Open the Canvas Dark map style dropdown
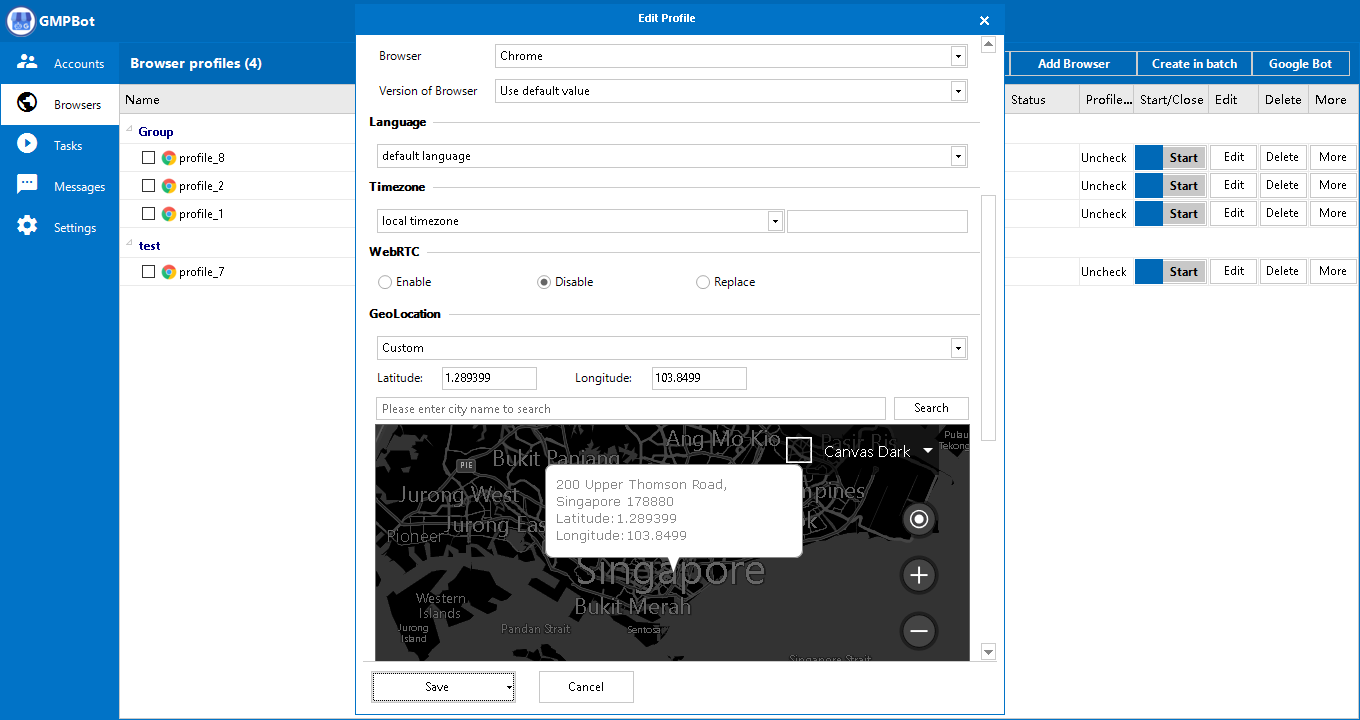This screenshot has width=1360, height=720. point(928,451)
